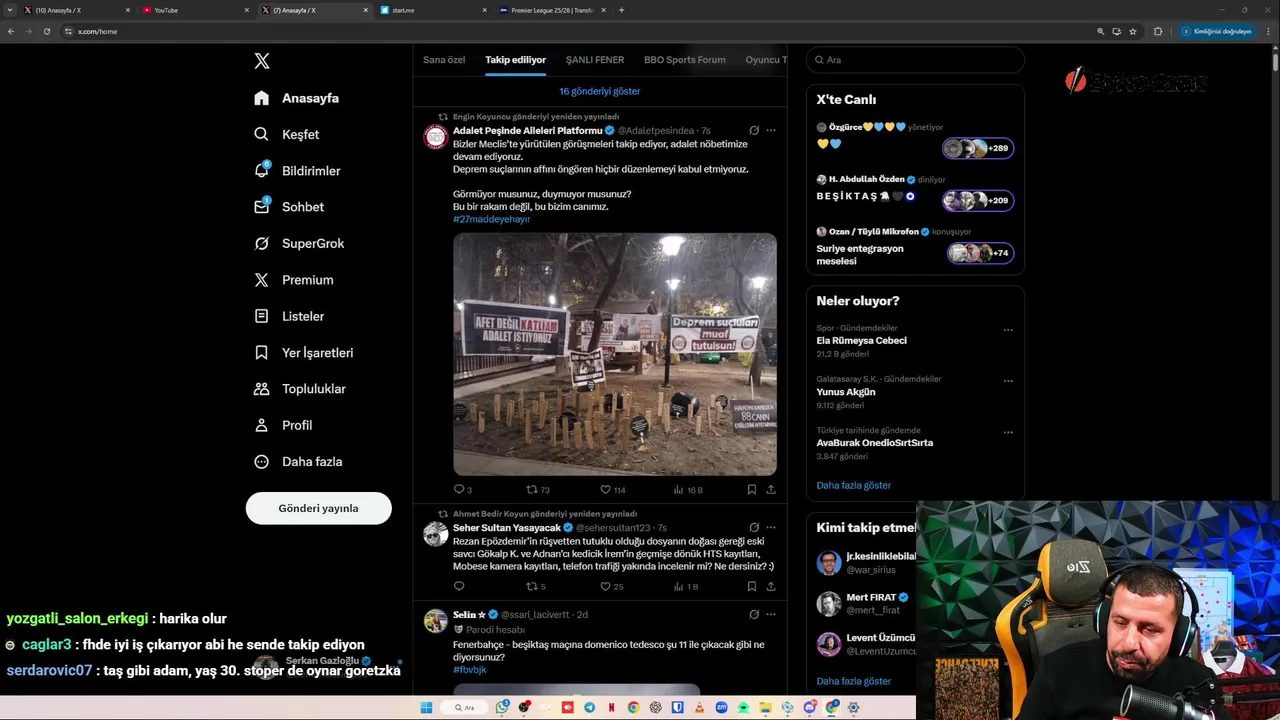Like the Seher Sultan post
The width and height of the screenshot is (1280, 720).
click(x=611, y=586)
